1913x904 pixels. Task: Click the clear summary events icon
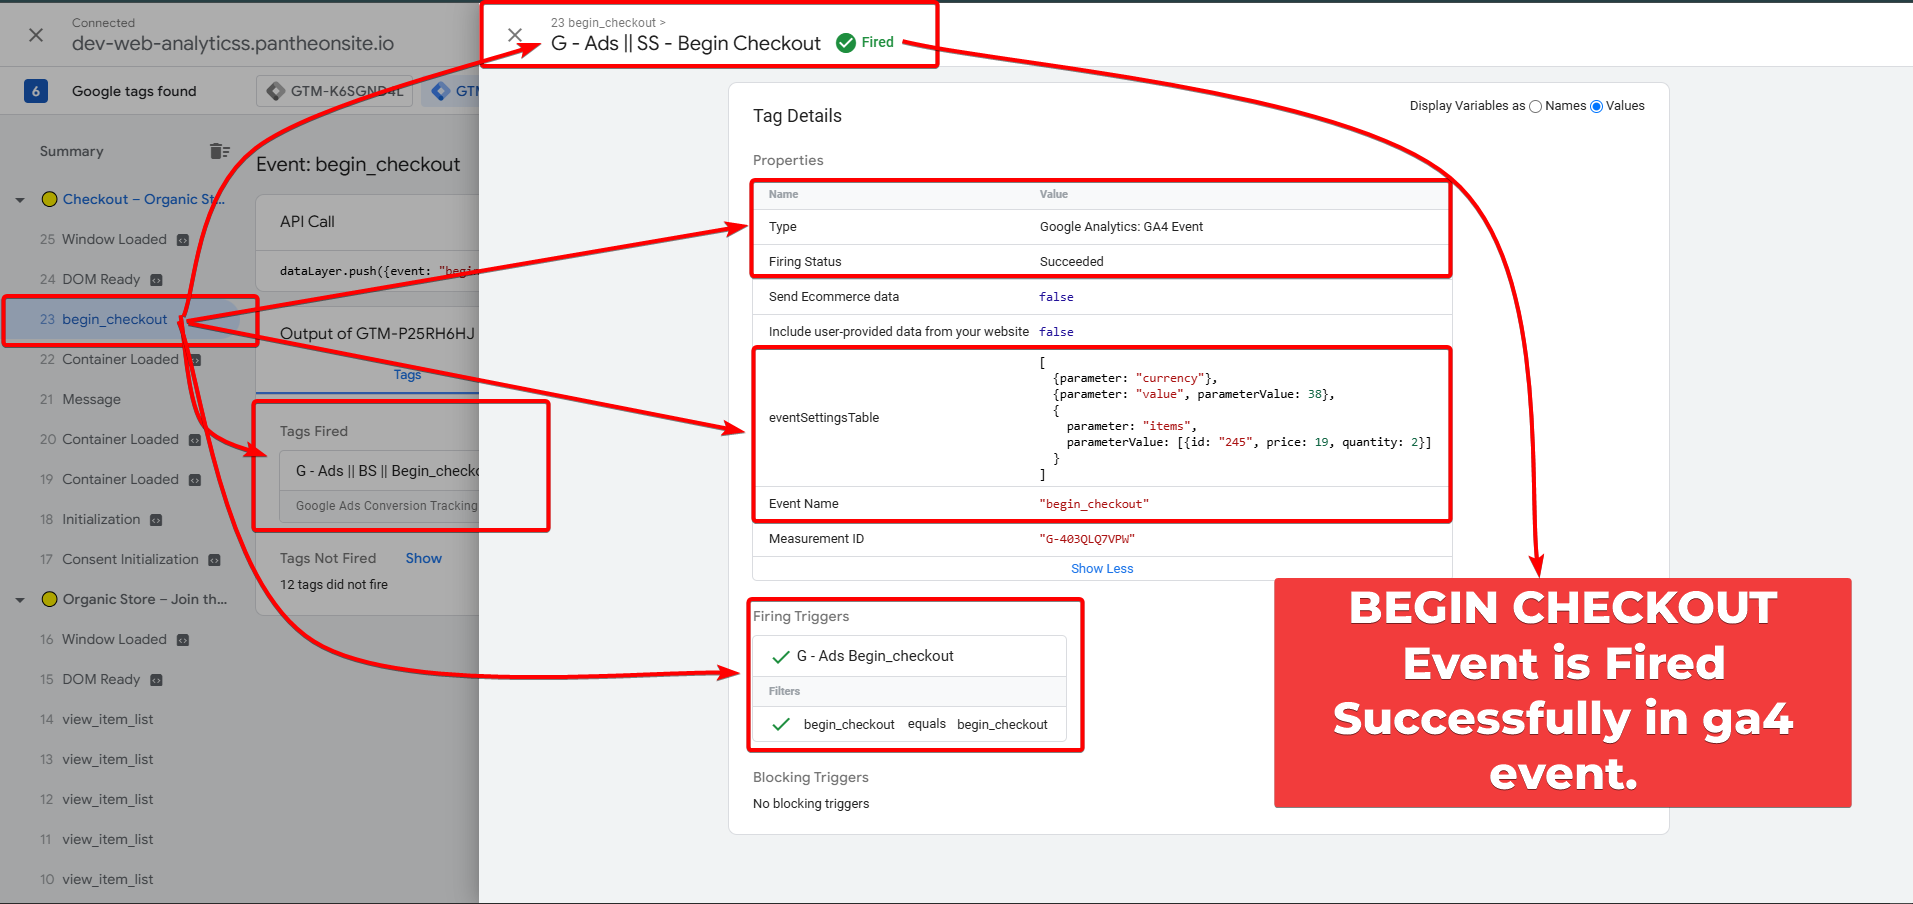219,151
